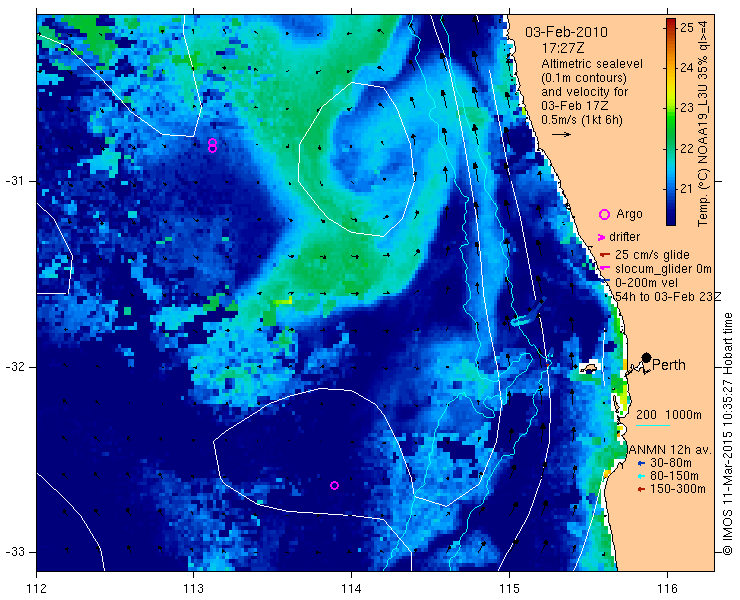740x600 pixels.
Task: Click the 113 longitude axis label
Action: pos(193,589)
